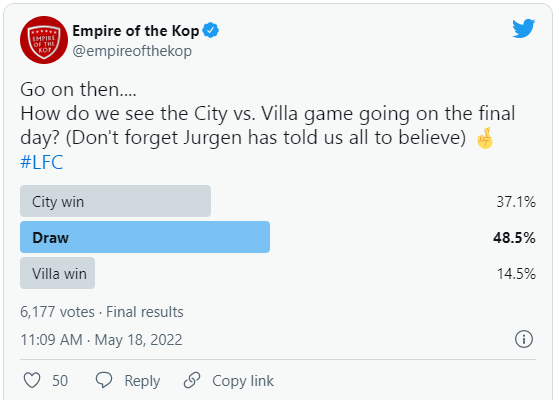Click the Twitter bird logo
554x400 pixels.
[x=524, y=29]
